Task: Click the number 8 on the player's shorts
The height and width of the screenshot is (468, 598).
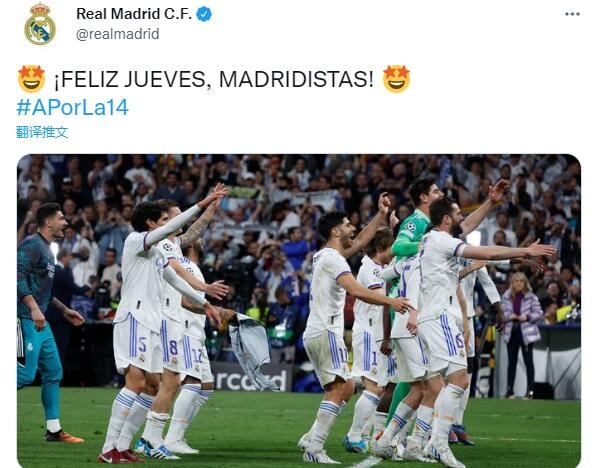Action: pos(173,348)
